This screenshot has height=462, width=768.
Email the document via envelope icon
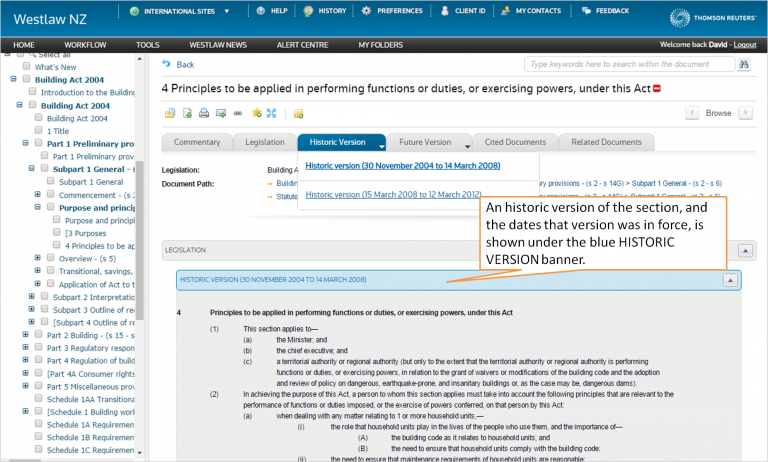tap(221, 114)
